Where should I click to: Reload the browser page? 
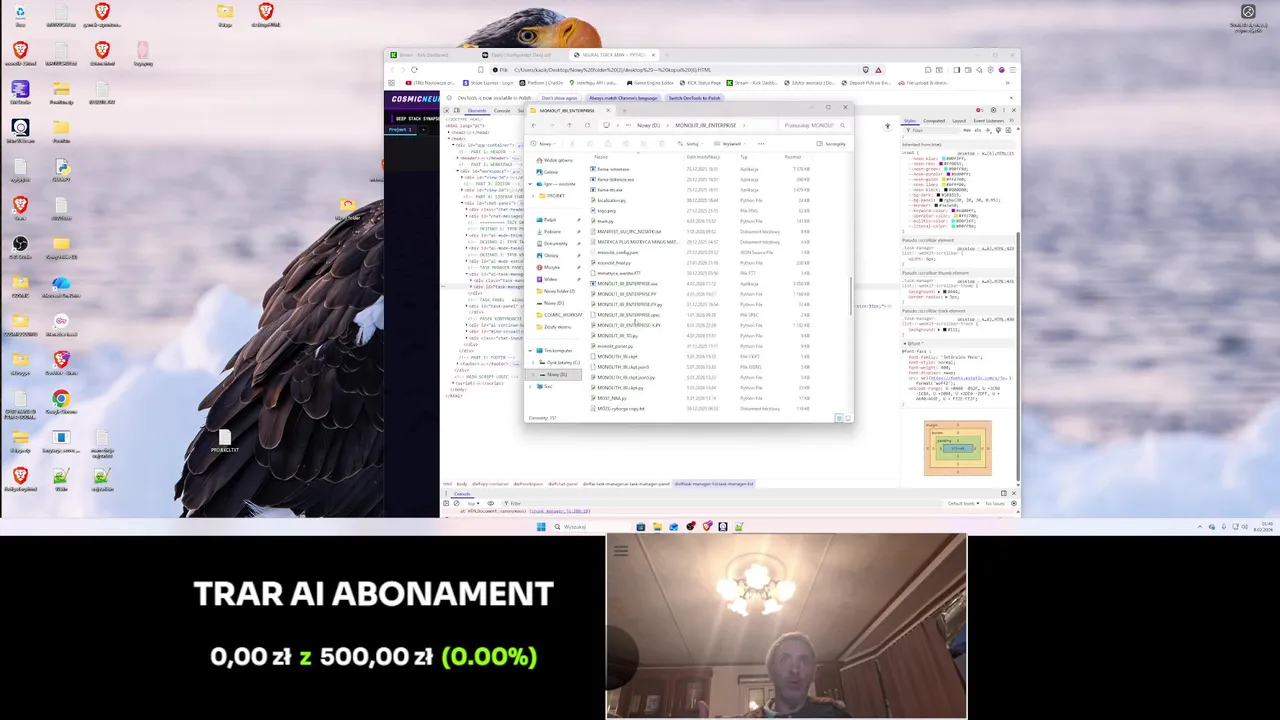point(414,70)
